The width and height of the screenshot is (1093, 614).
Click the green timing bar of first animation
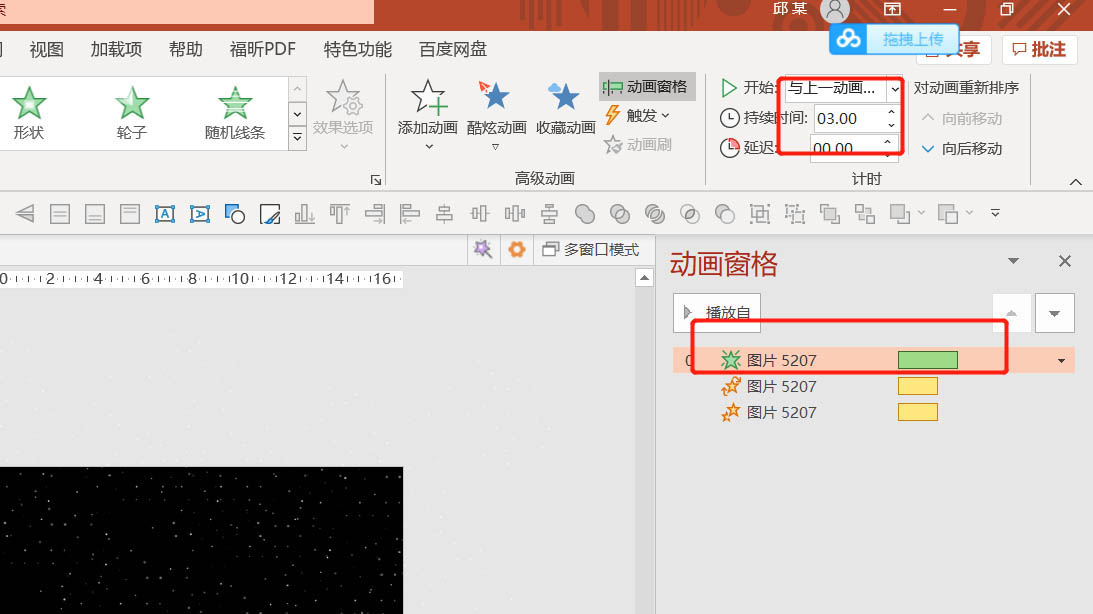[928, 360]
